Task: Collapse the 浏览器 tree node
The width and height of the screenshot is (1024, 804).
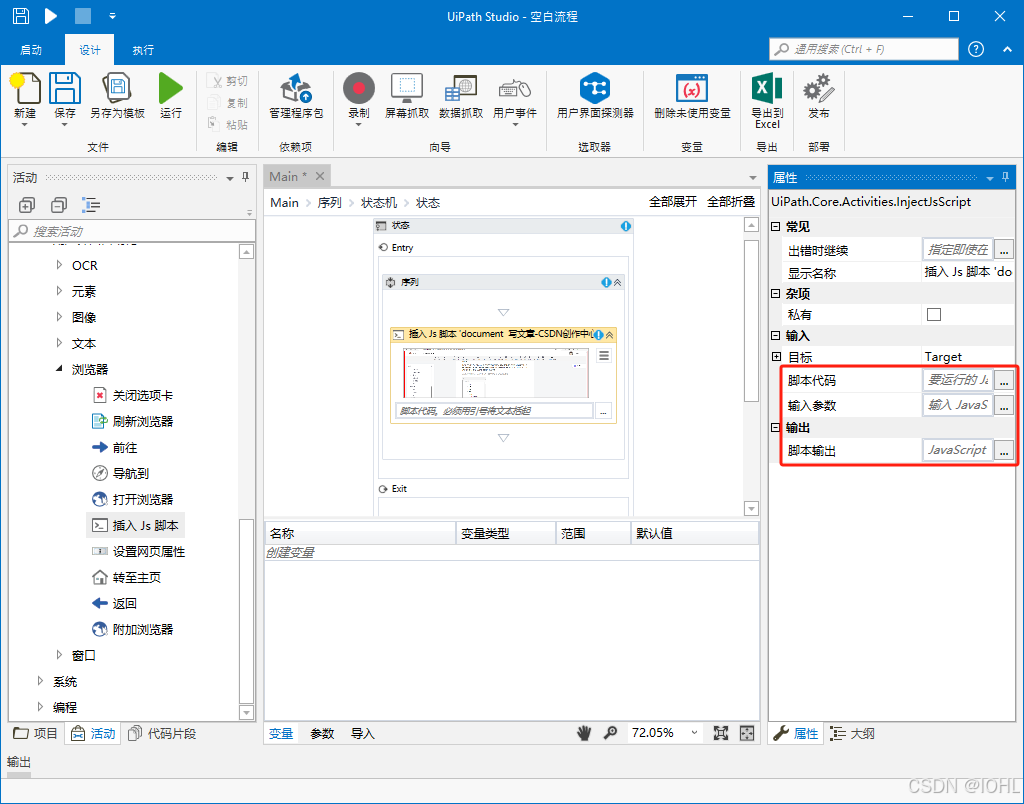Action: click(x=59, y=369)
